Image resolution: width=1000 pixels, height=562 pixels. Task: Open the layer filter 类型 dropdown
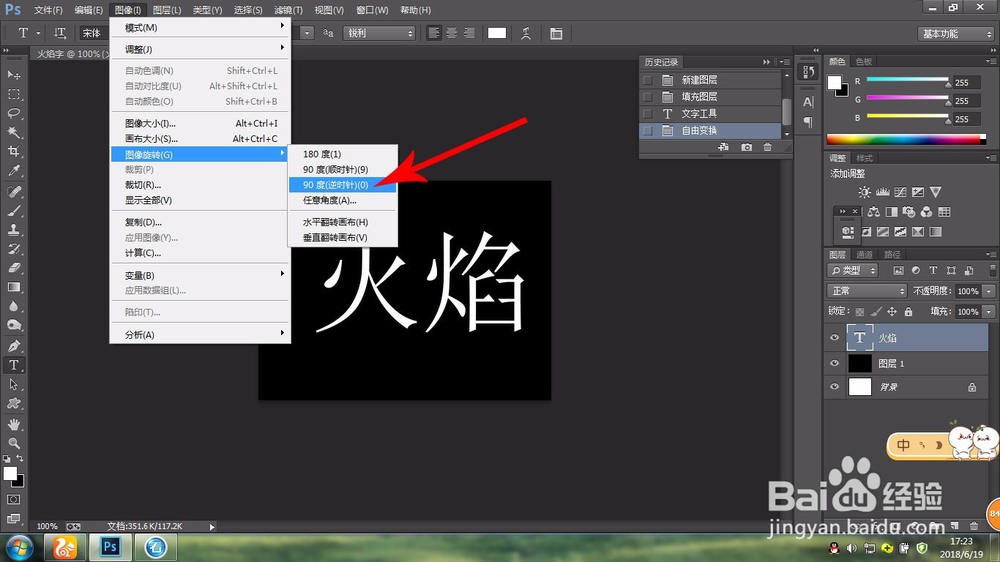pos(853,270)
